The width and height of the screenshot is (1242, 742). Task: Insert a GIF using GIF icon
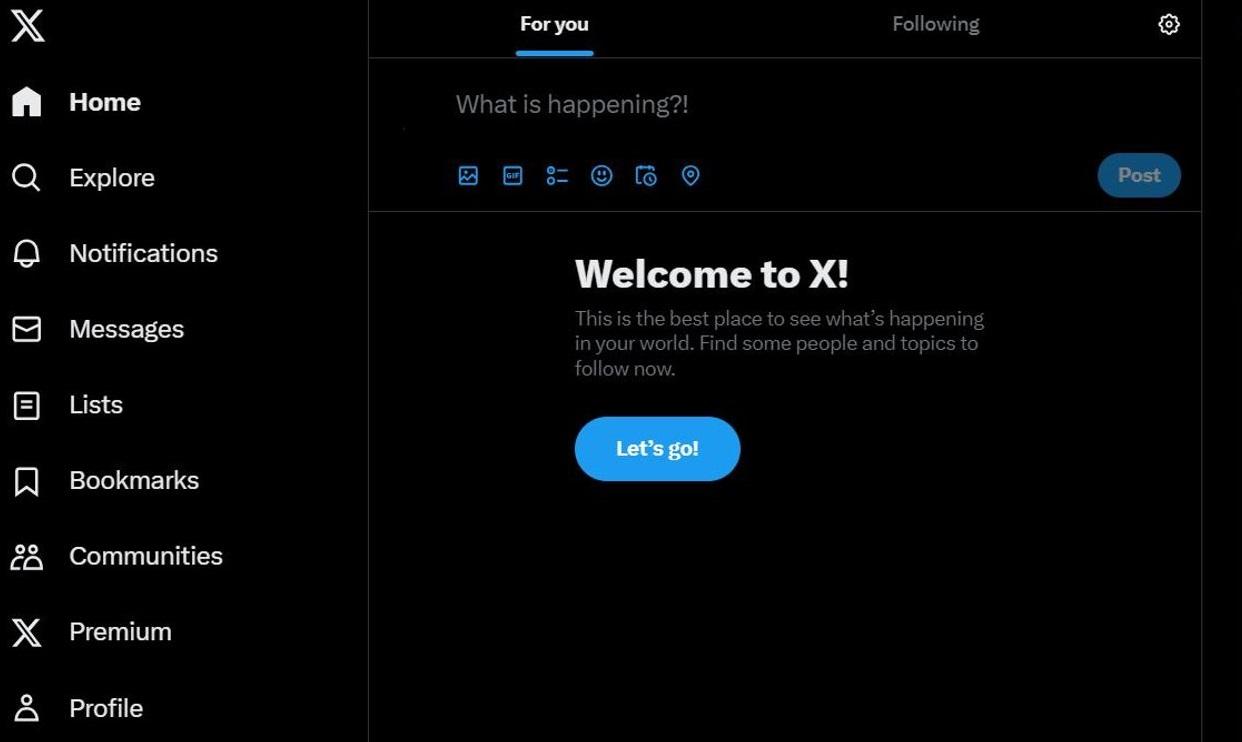click(x=512, y=176)
